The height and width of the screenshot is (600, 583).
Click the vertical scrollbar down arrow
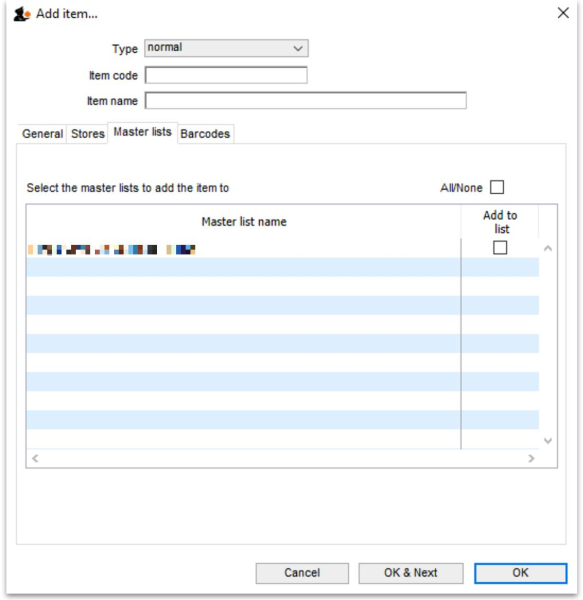pyautogui.click(x=548, y=441)
